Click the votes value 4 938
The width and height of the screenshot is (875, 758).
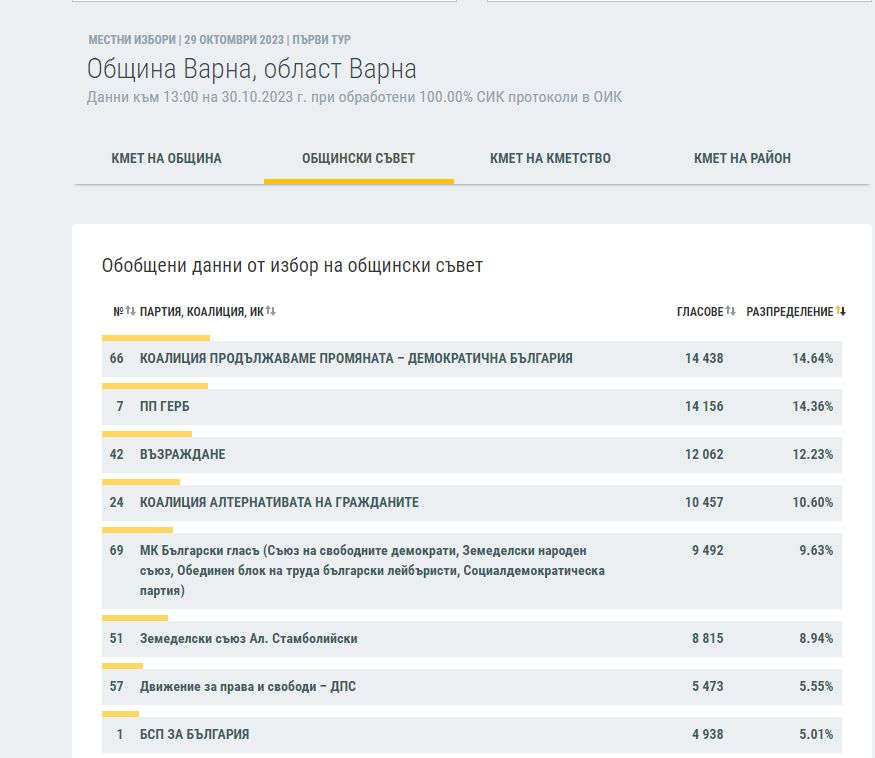point(708,735)
